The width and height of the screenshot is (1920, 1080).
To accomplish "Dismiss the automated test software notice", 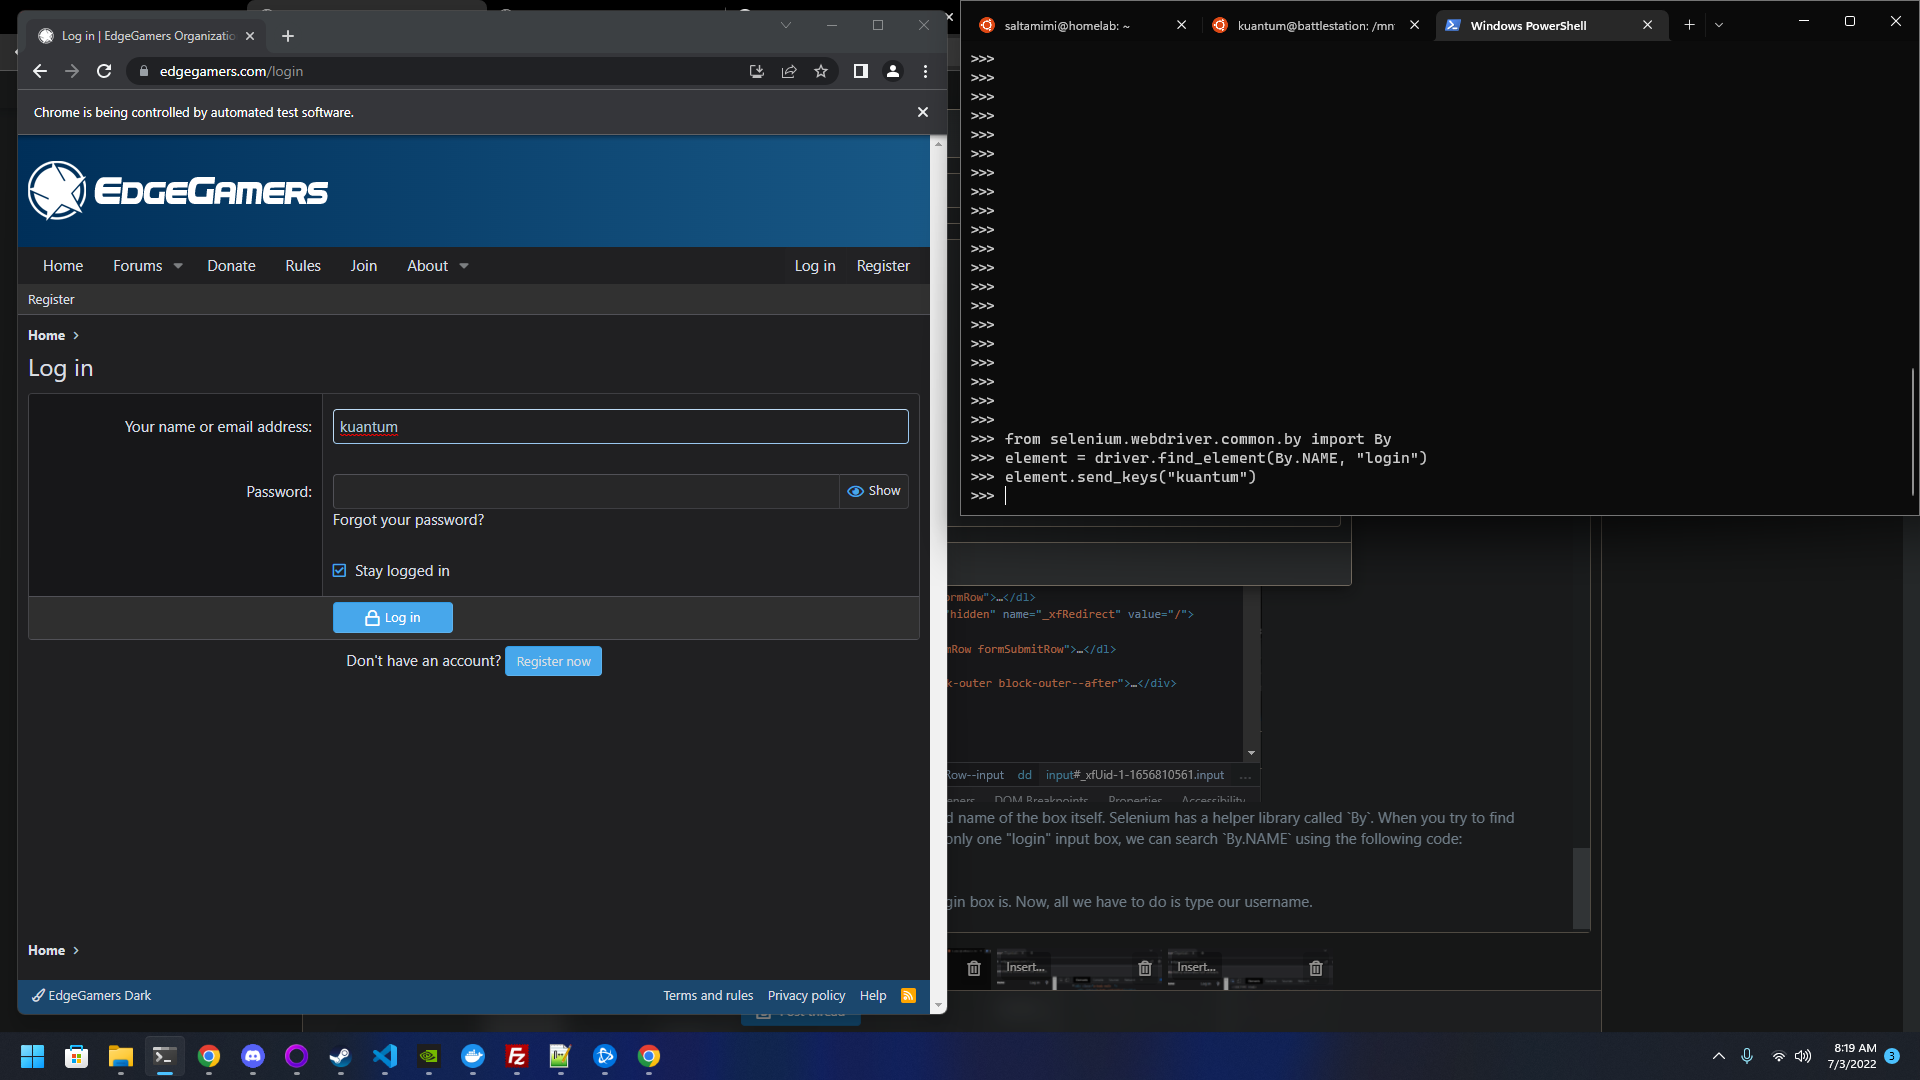I will point(923,112).
